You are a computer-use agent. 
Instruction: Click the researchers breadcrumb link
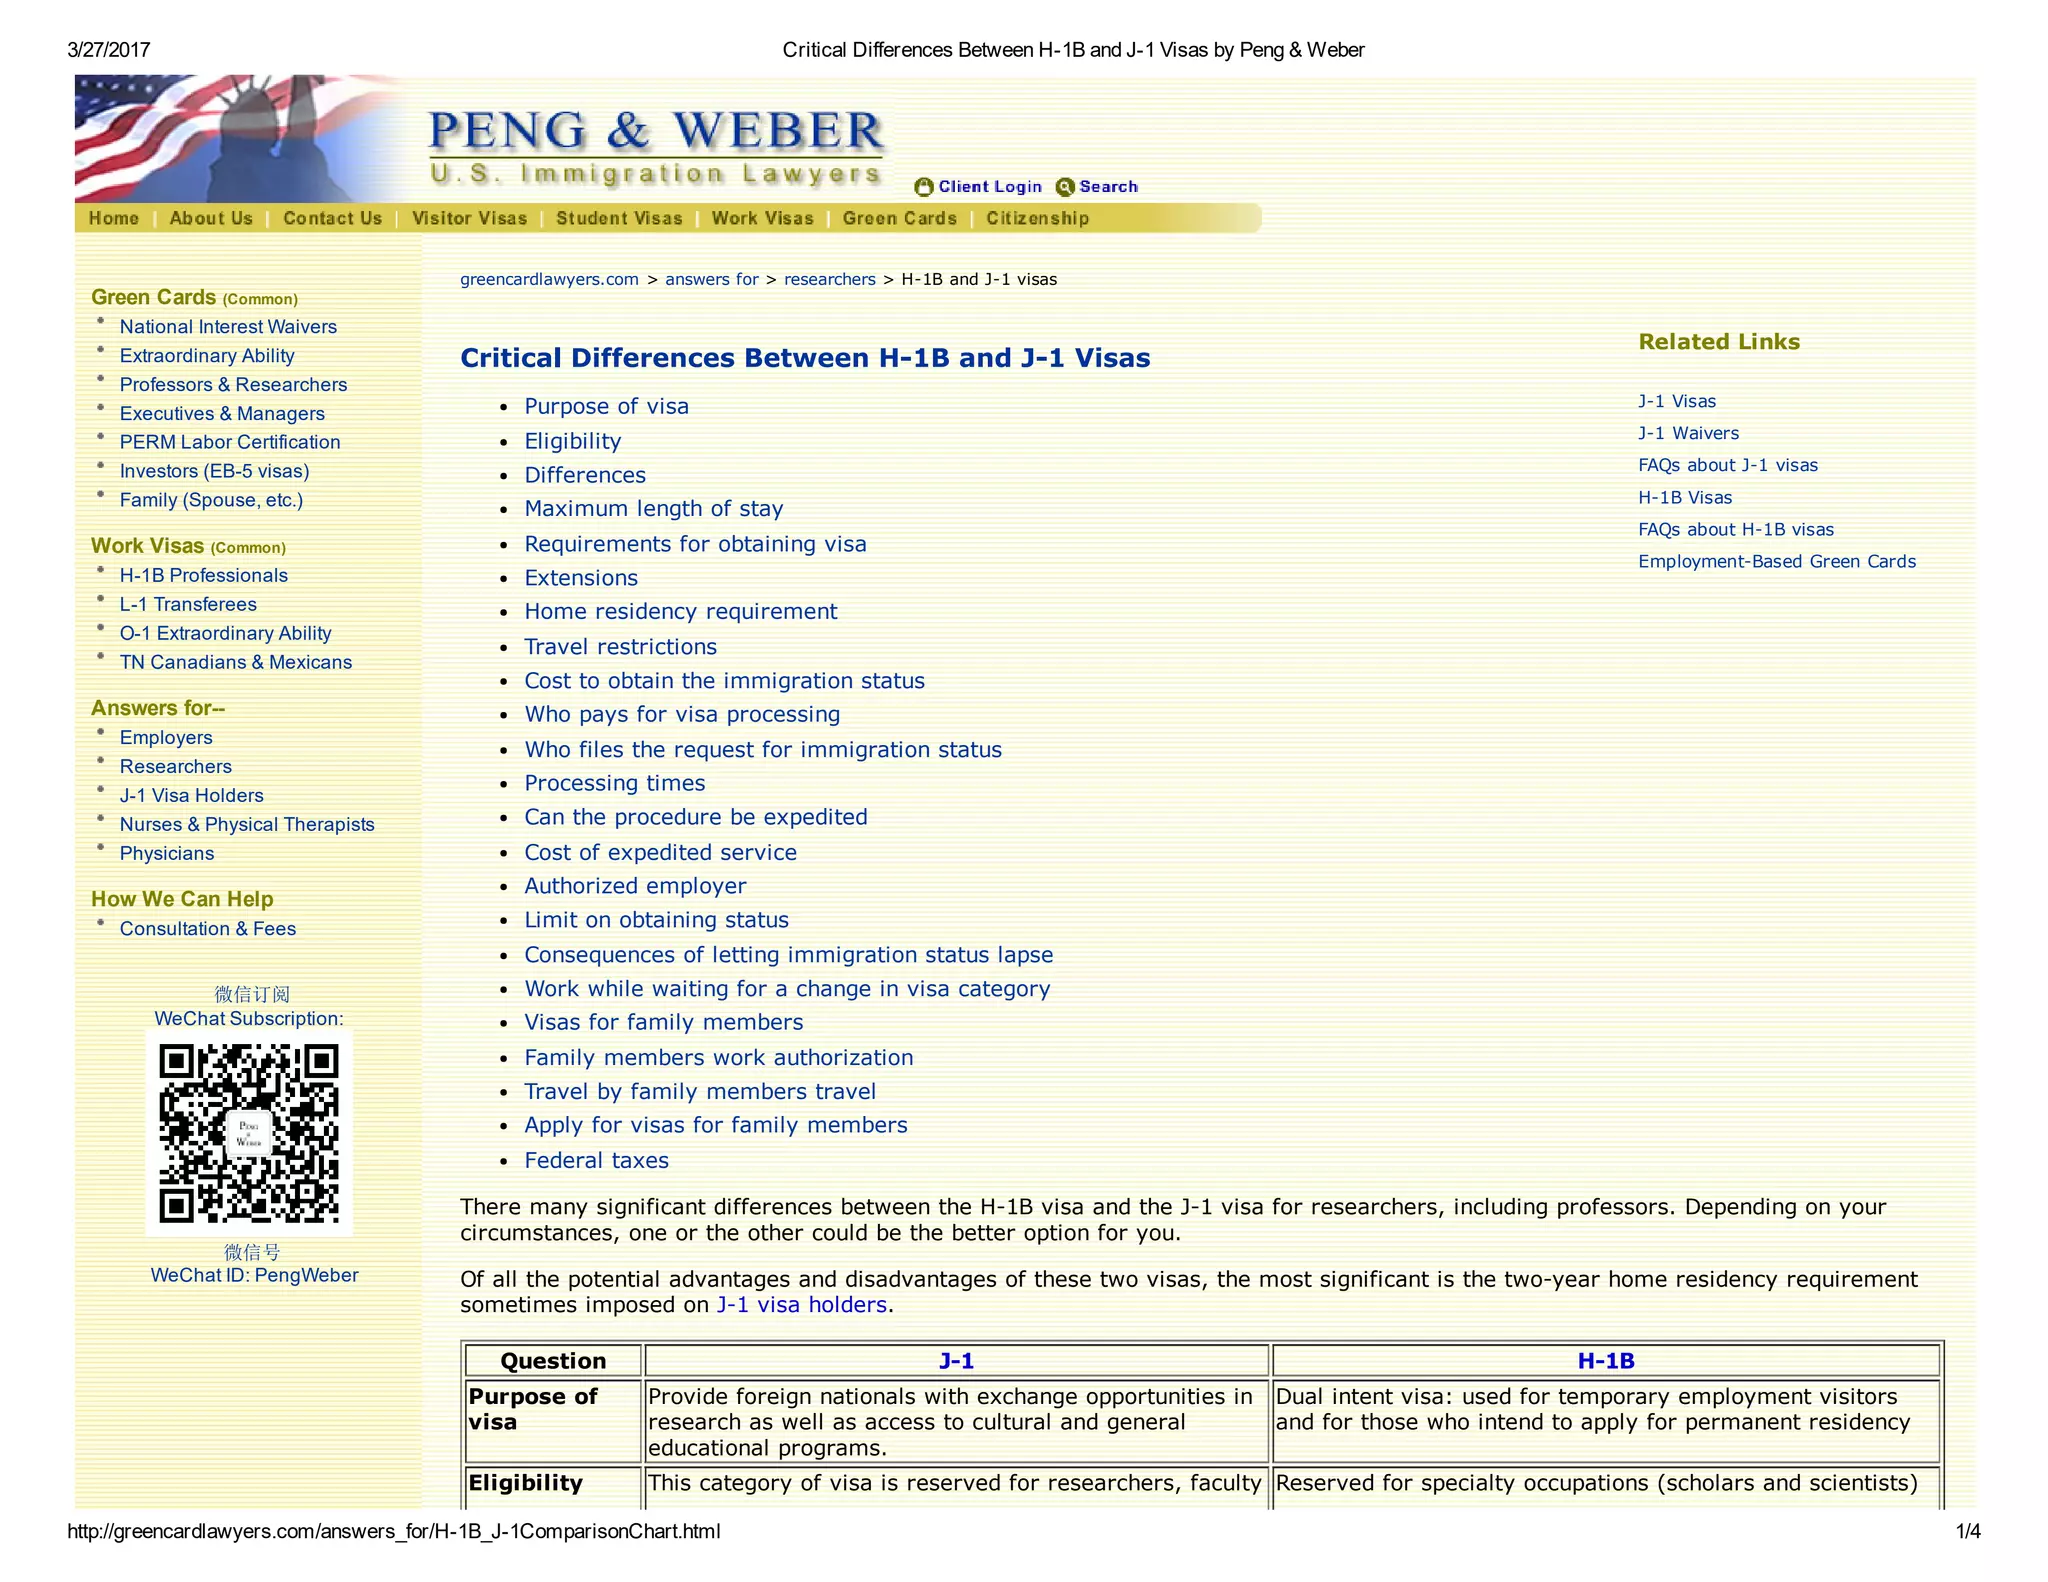[x=829, y=279]
